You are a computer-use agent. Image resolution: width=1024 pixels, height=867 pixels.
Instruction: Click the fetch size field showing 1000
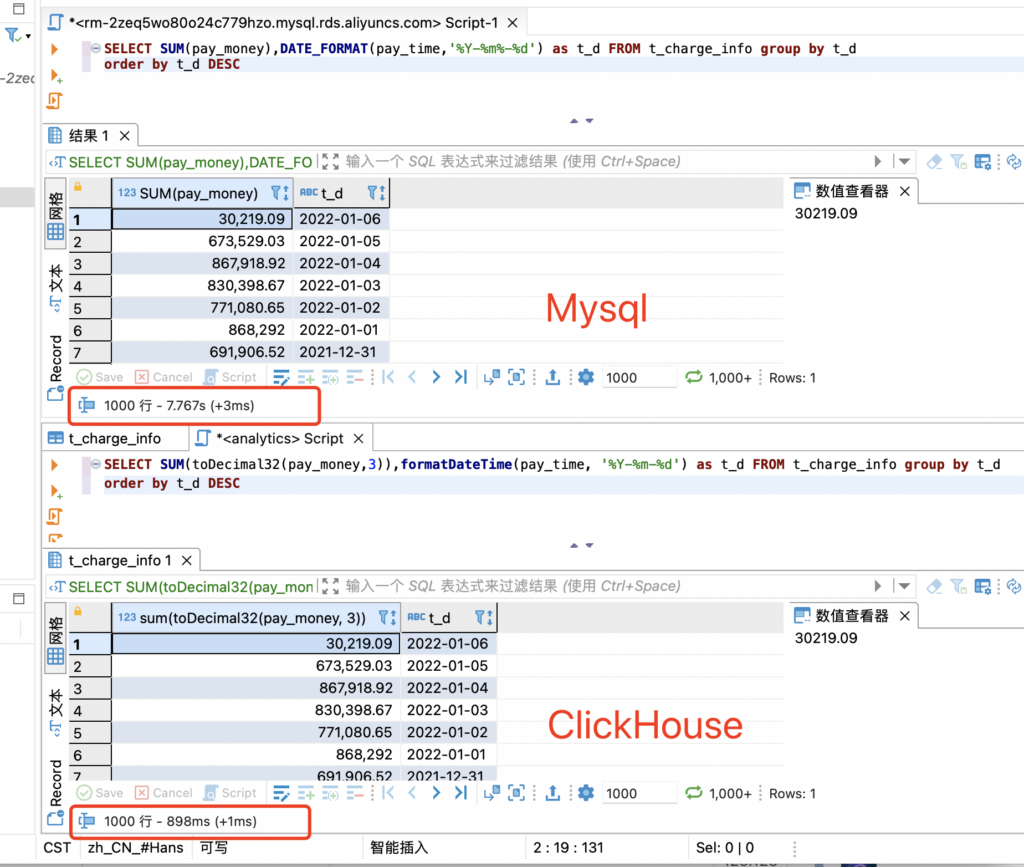pyautogui.click(x=638, y=377)
